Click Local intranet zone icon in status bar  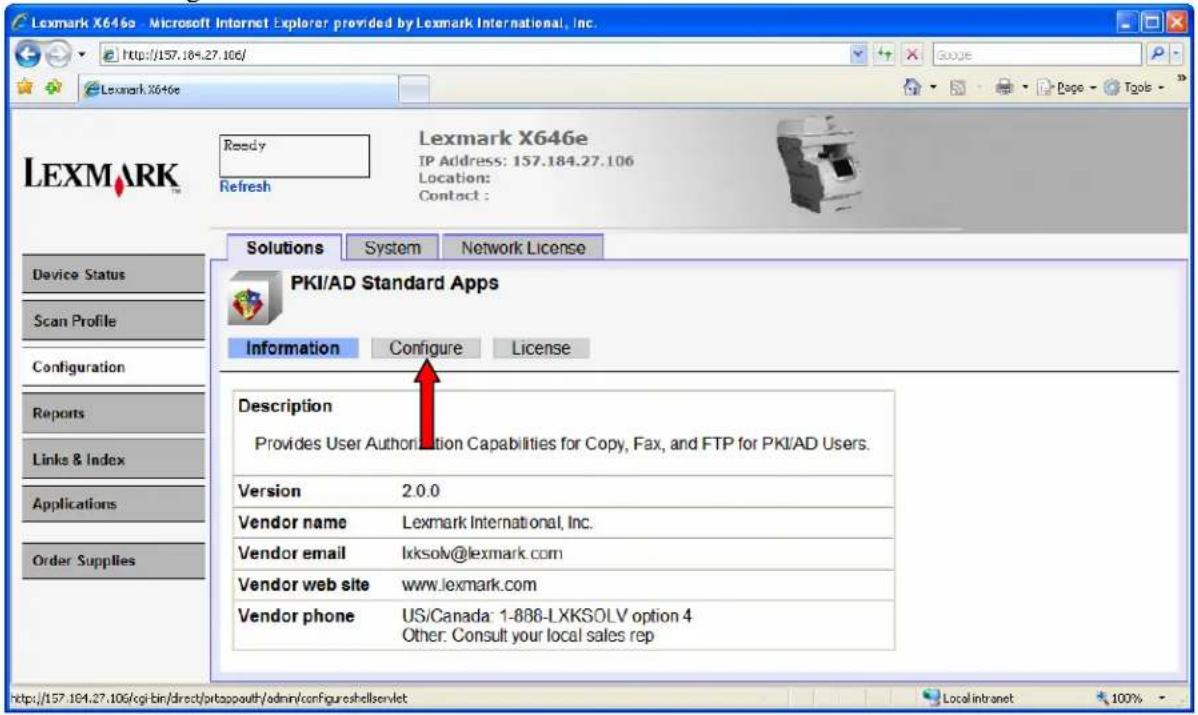[931, 697]
